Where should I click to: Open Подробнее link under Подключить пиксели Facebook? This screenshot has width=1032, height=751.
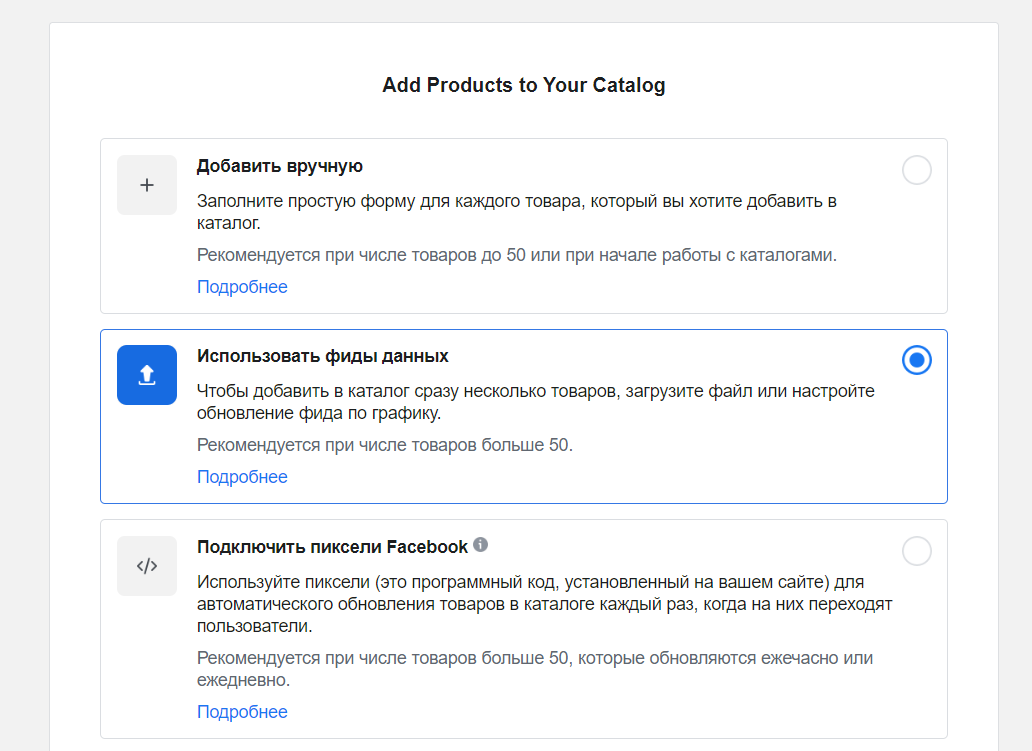pos(242,712)
